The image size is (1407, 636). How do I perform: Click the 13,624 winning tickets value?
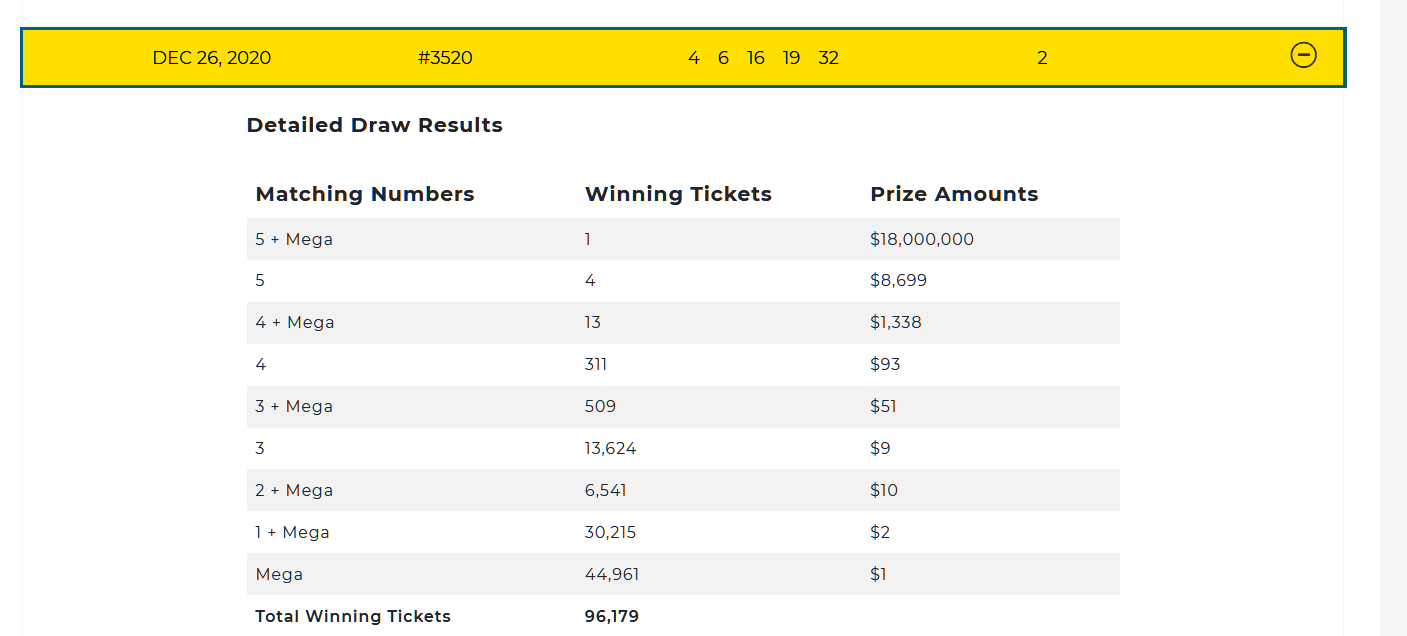coord(610,449)
